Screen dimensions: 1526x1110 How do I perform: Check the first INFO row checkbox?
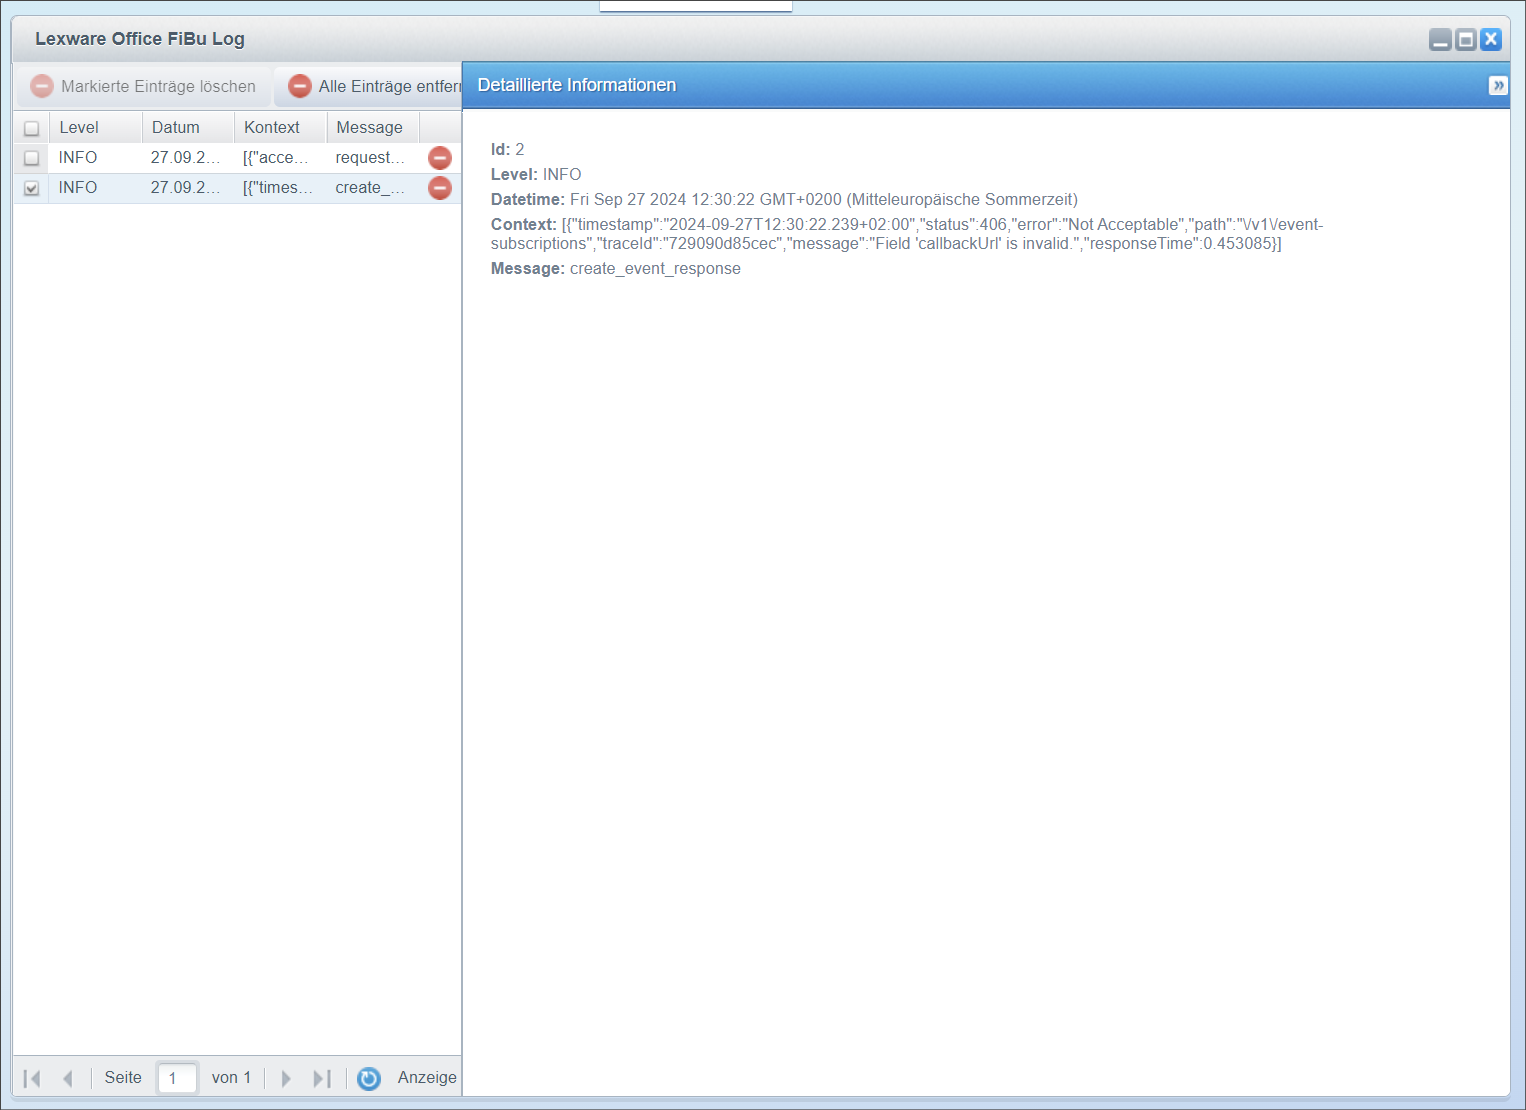(x=31, y=158)
